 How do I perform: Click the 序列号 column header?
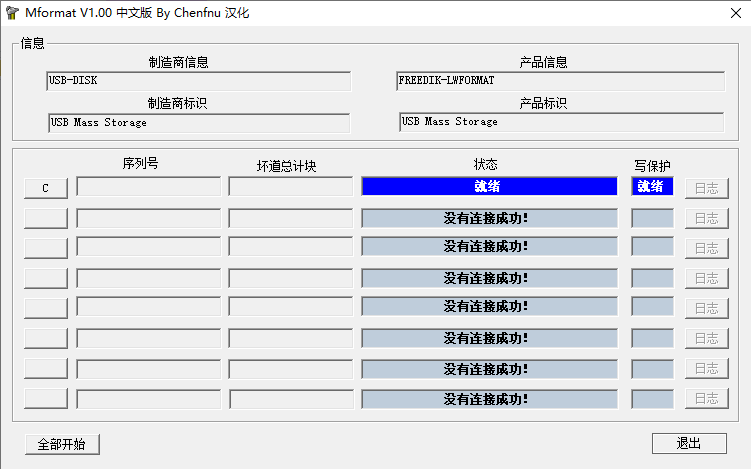point(140,164)
